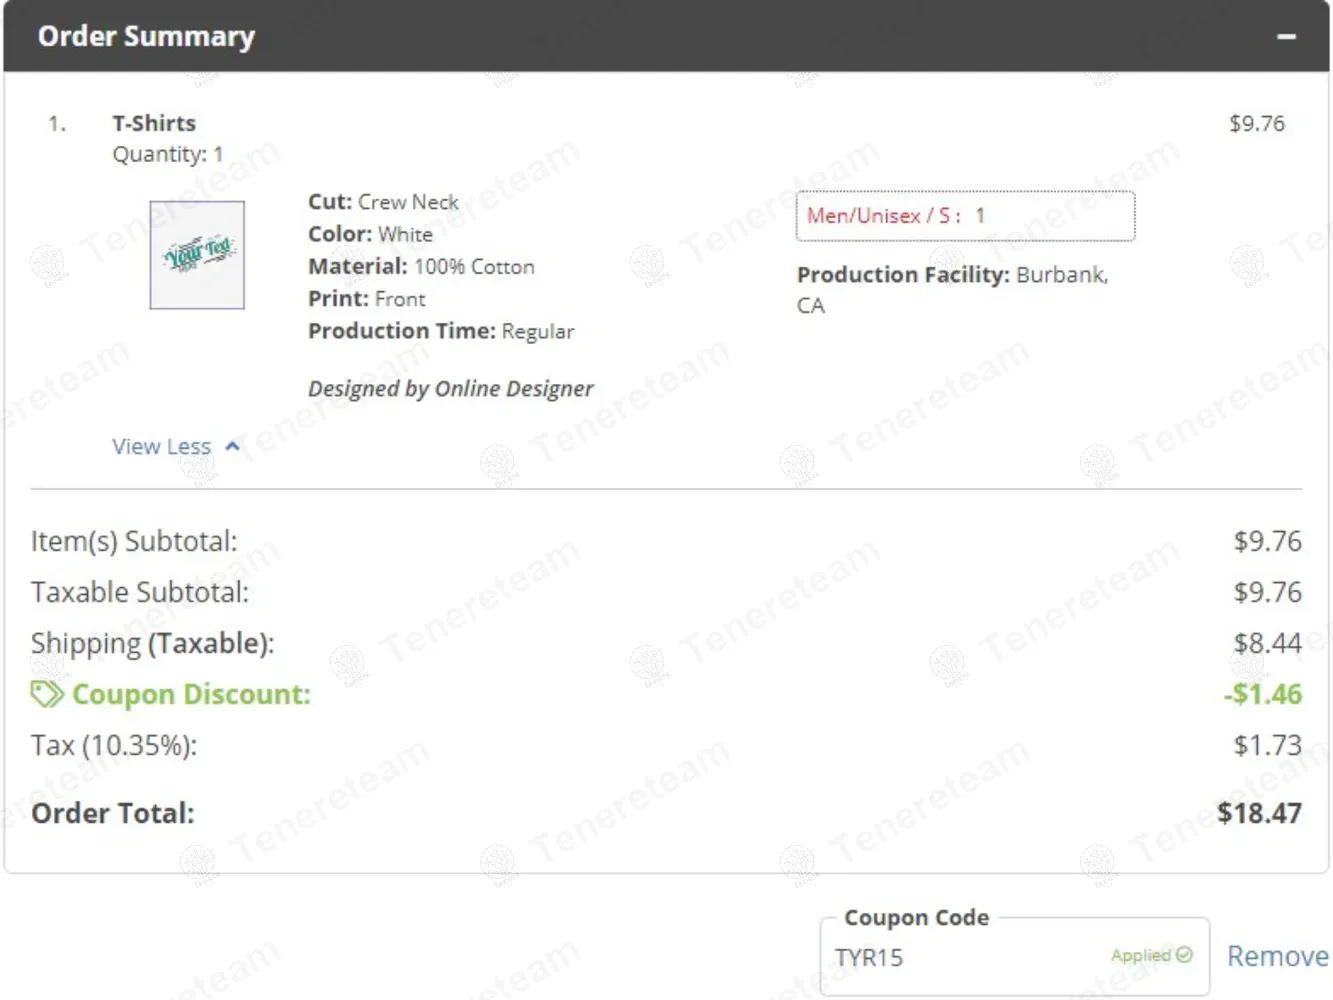The width and height of the screenshot is (1333, 1000).
Task: Click the Production Facility Burbank text
Action: [x=951, y=275]
